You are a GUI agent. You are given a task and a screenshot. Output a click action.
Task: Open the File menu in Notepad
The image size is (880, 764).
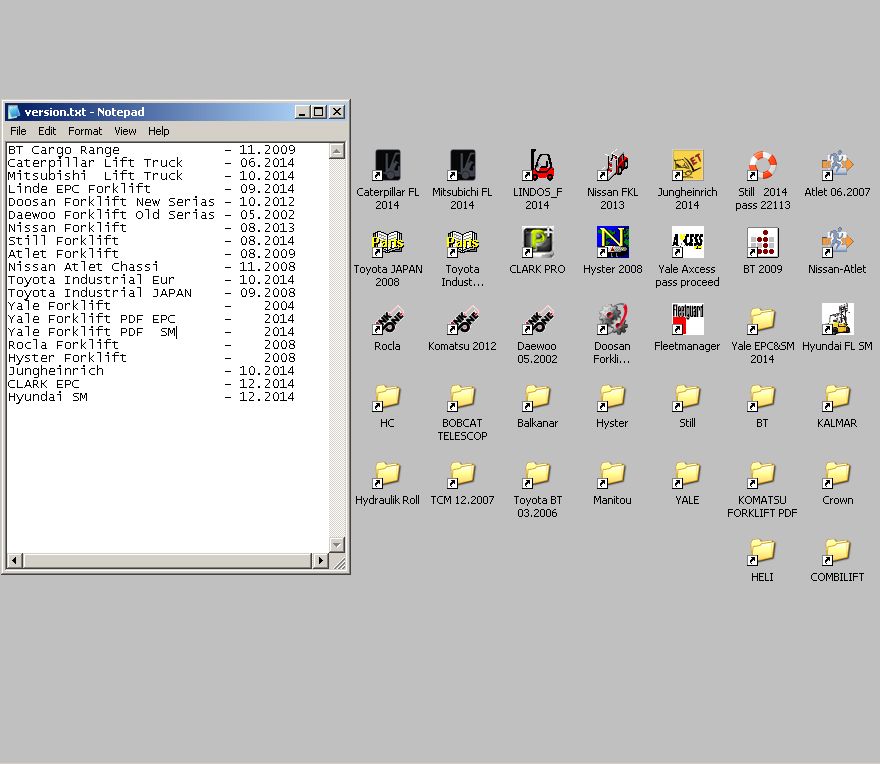[x=18, y=131]
